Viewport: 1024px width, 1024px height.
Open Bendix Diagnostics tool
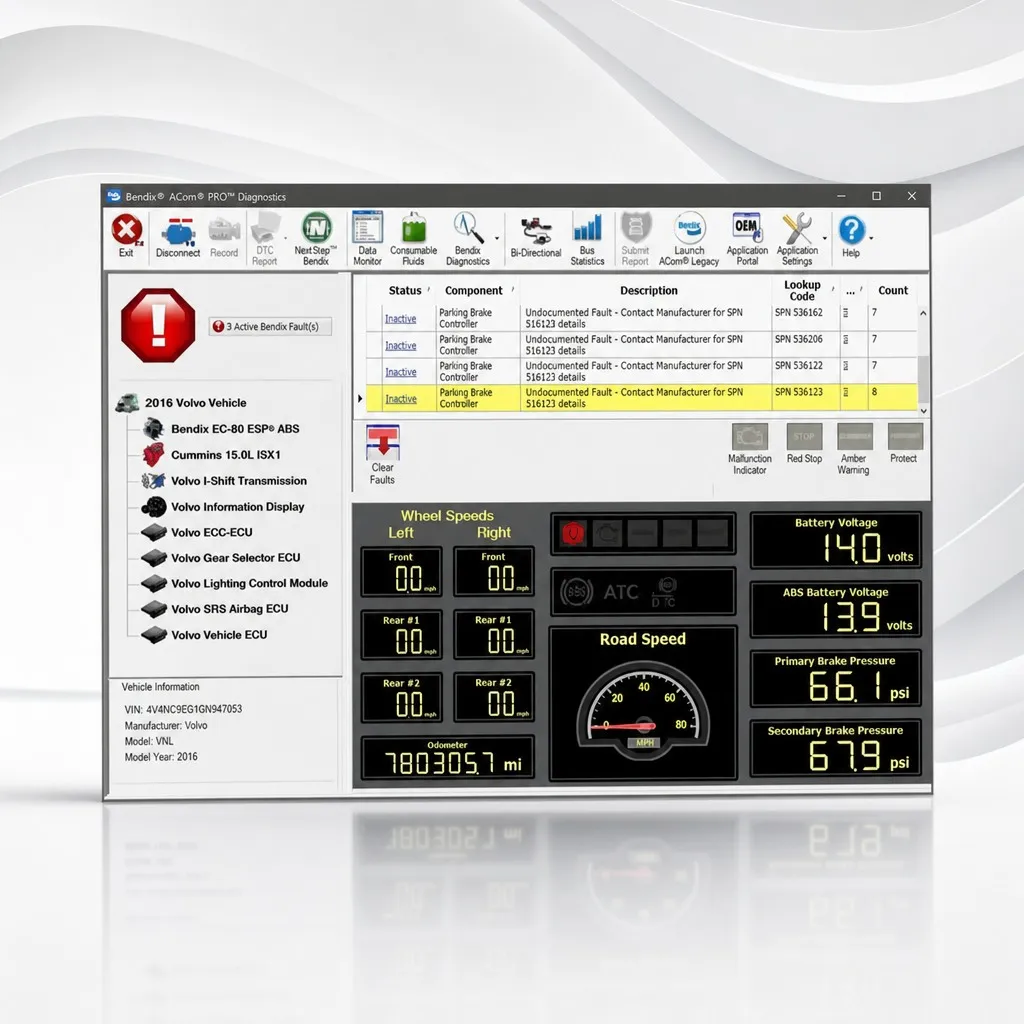point(468,238)
